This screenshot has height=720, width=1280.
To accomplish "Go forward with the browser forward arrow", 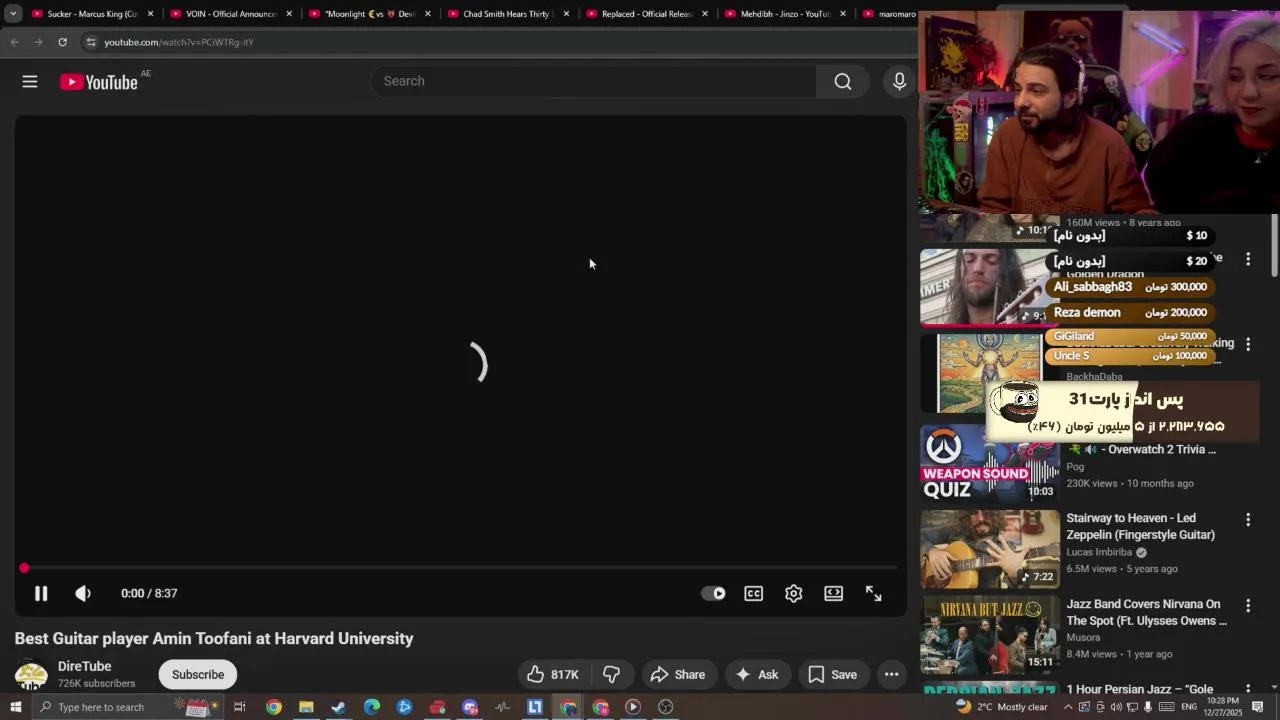I will tap(38, 42).
